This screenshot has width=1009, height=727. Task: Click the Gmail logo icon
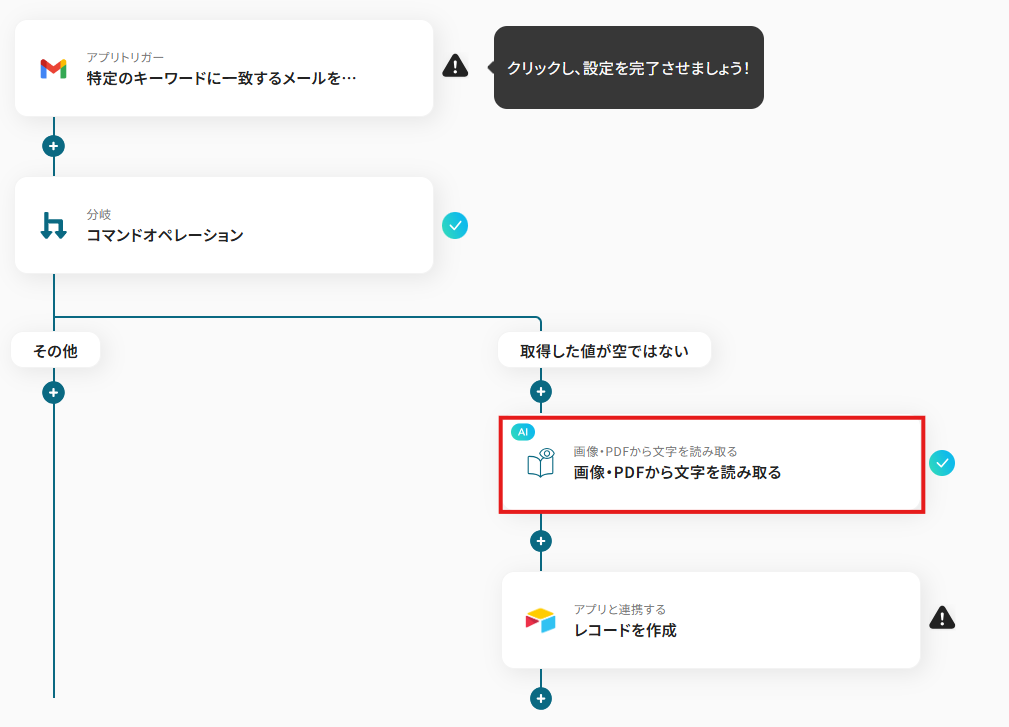coord(53,68)
